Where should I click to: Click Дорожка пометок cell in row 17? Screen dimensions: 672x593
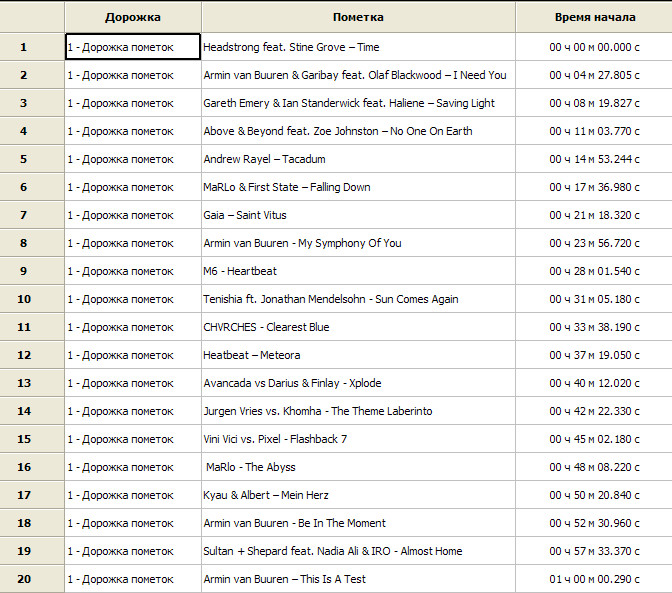133,495
